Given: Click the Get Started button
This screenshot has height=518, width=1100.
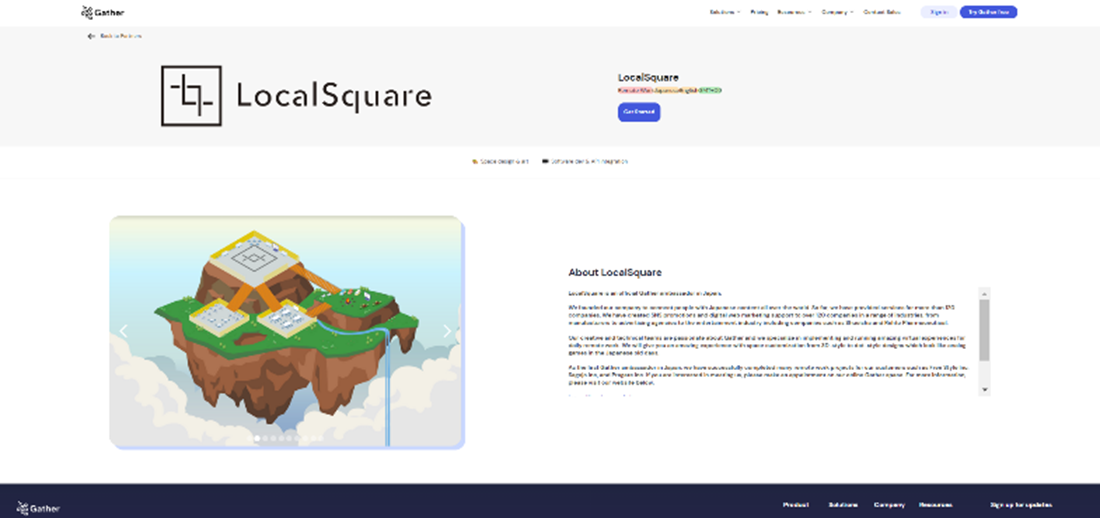Looking at the screenshot, I should (639, 112).
